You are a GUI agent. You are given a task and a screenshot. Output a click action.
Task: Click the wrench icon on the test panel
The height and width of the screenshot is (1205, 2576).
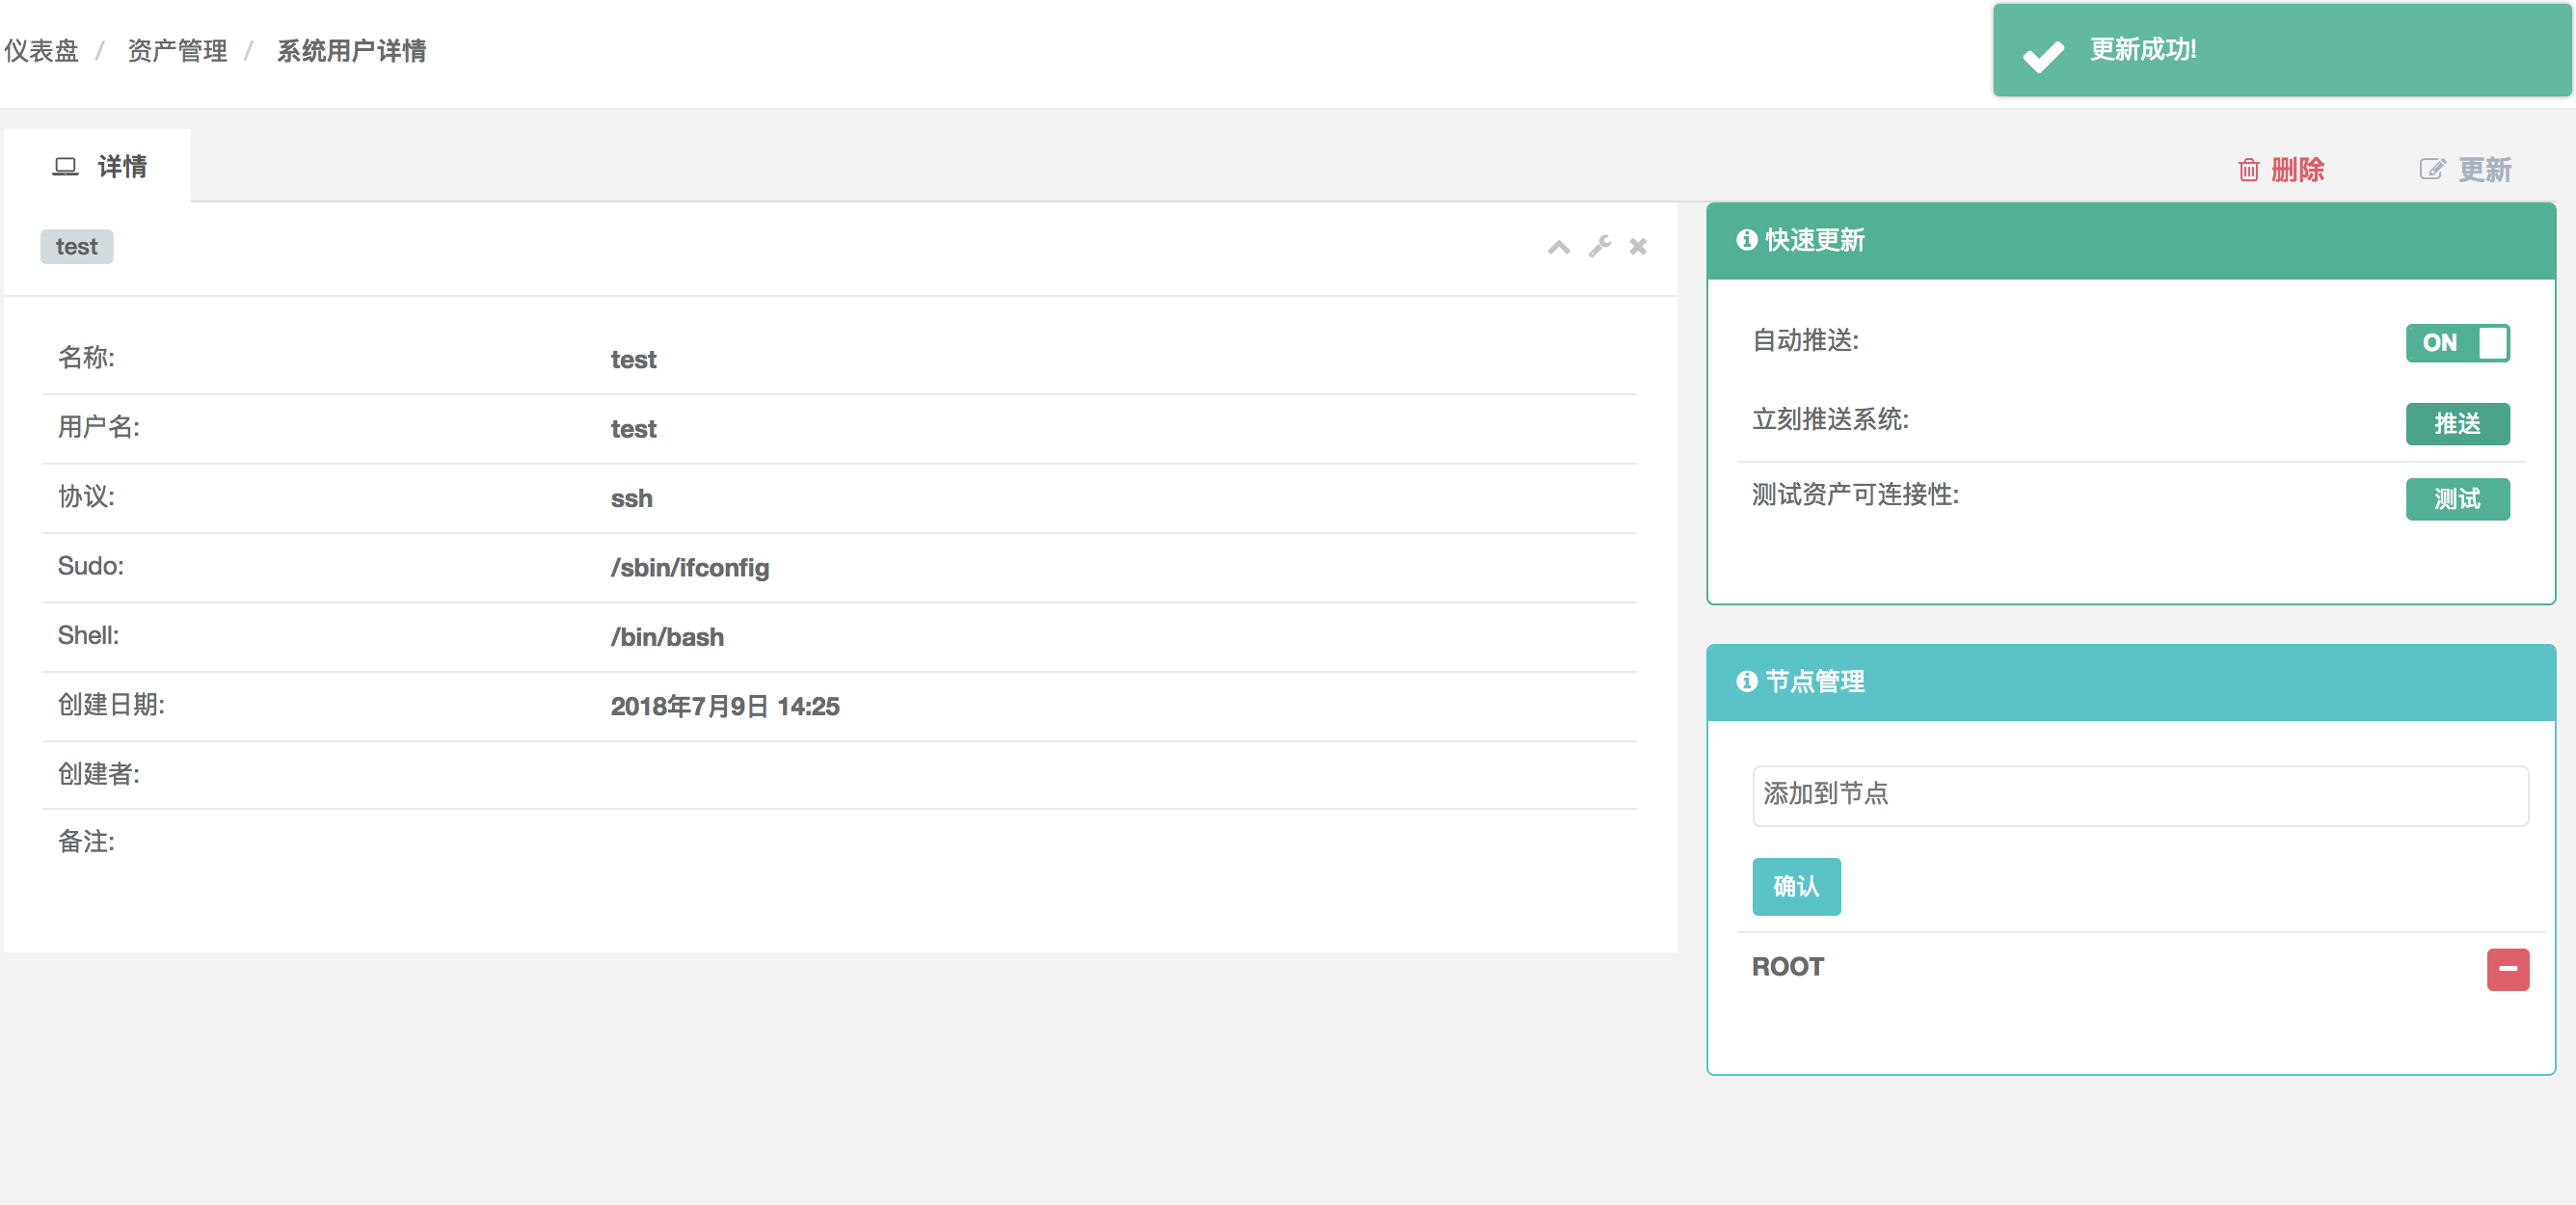[x=1599, y=246]
